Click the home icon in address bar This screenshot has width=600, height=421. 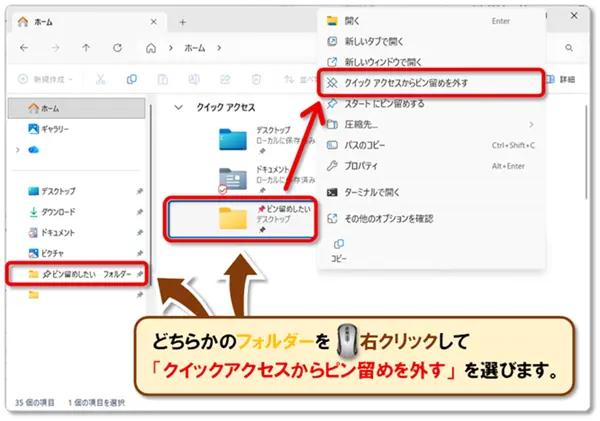pos(151,48)
